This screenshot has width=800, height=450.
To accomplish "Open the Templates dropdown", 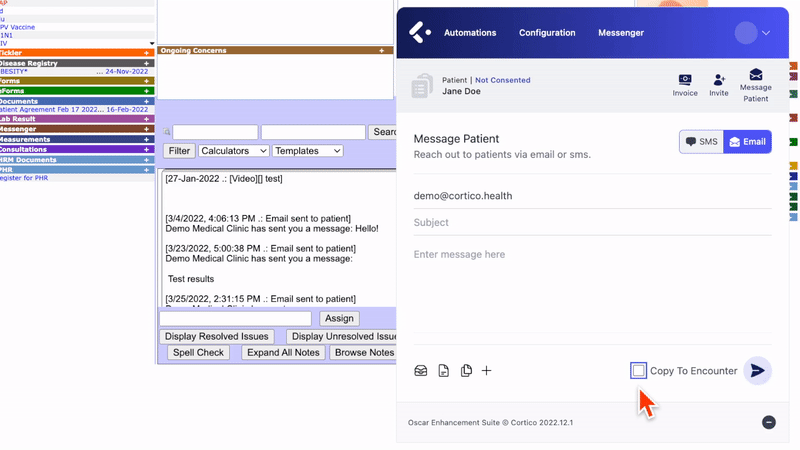I will coord(308,151).
